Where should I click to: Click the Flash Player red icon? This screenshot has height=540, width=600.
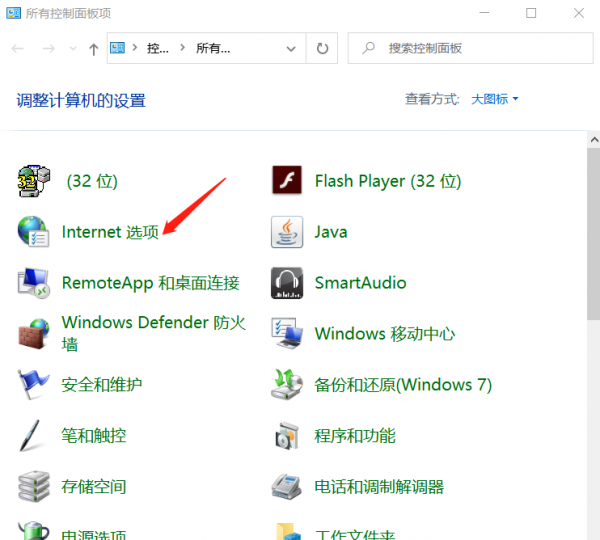pyautogui.click(x=287, y=180)
